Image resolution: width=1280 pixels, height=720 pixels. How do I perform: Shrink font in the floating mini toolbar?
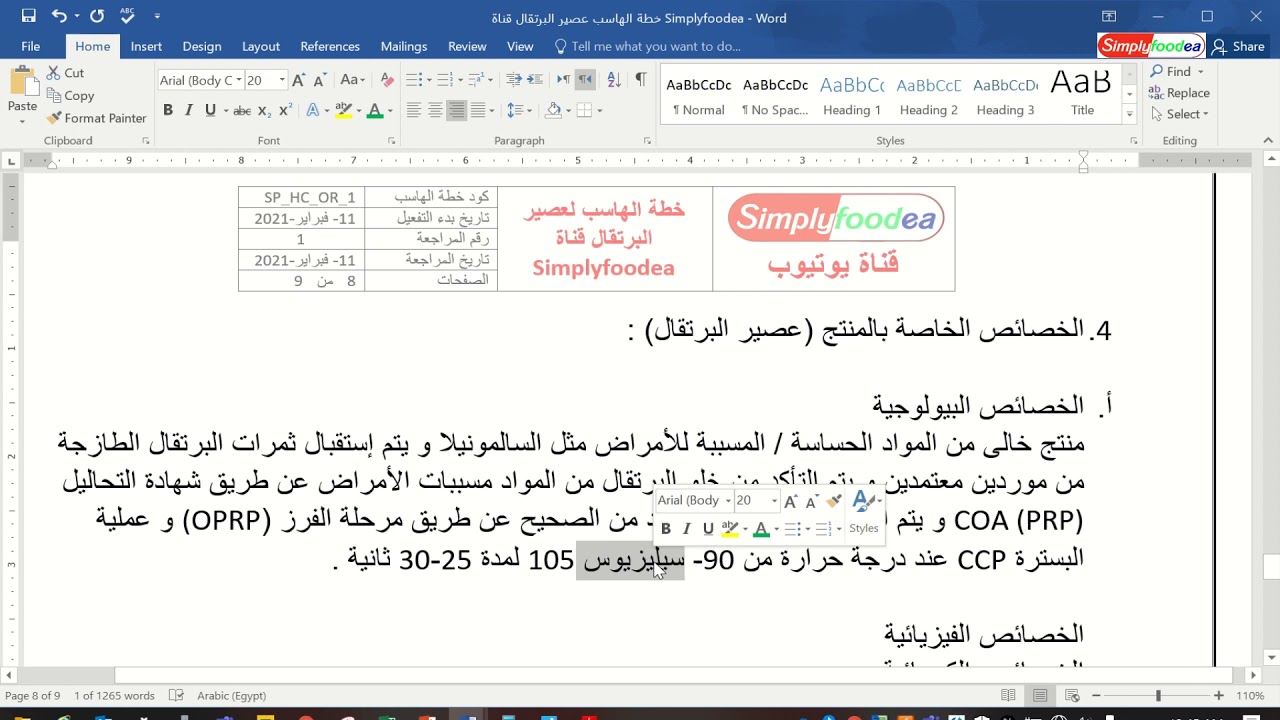[812, 501]
